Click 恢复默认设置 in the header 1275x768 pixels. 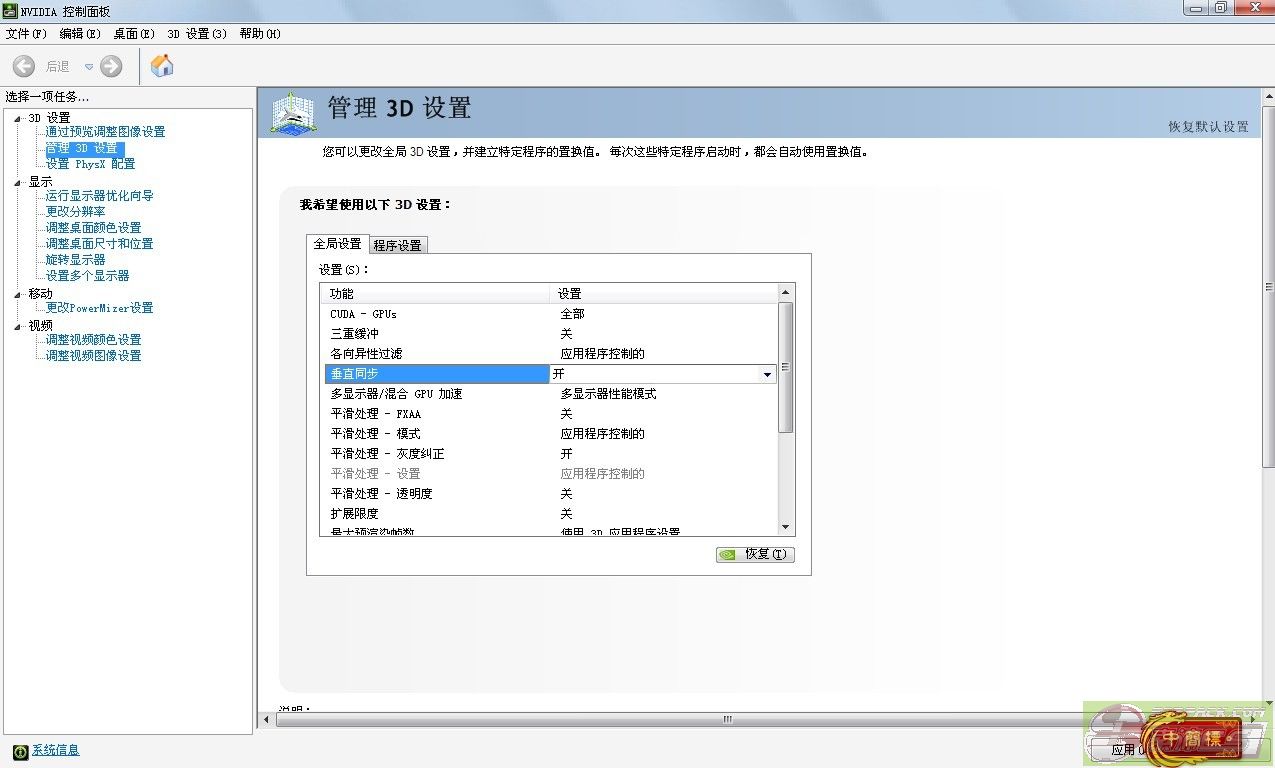1208,127
